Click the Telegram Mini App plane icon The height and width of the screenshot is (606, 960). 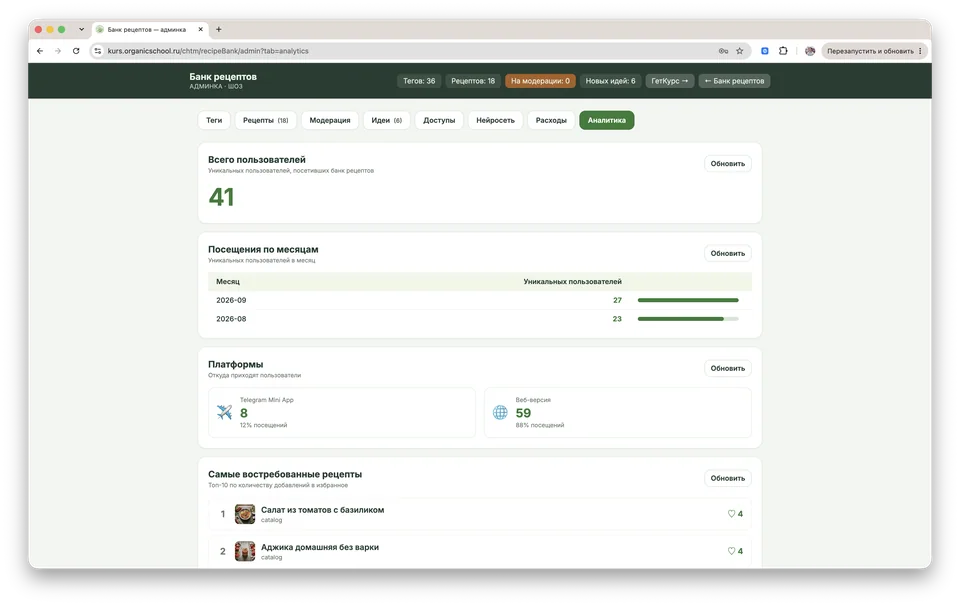[225, 412]
